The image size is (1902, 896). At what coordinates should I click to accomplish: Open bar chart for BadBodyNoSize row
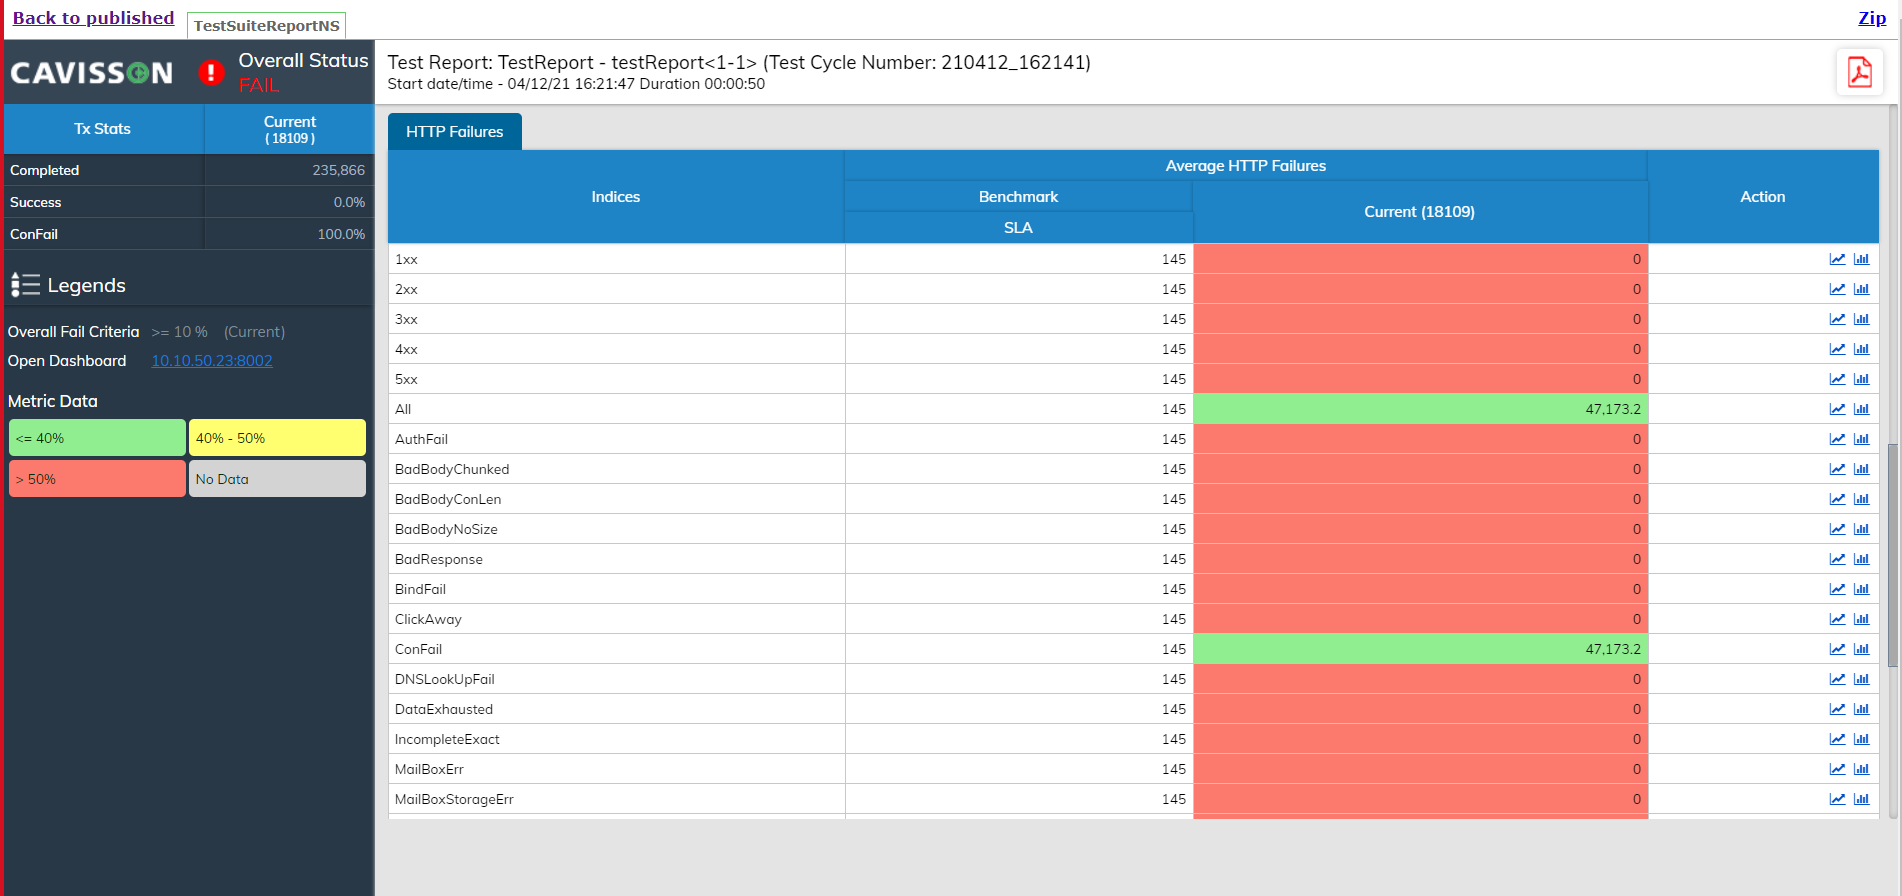[1861, 529]
